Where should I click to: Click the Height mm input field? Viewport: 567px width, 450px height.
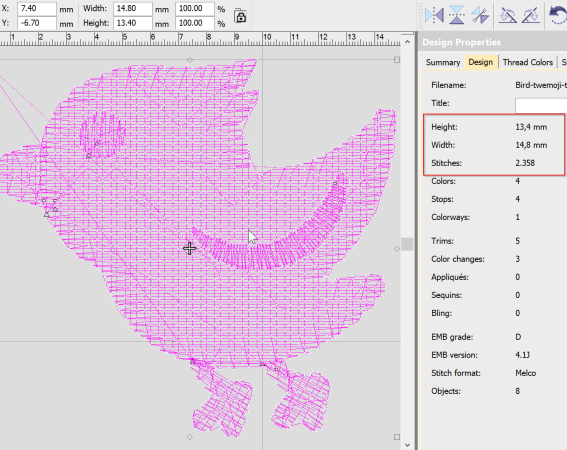point(132,23)
